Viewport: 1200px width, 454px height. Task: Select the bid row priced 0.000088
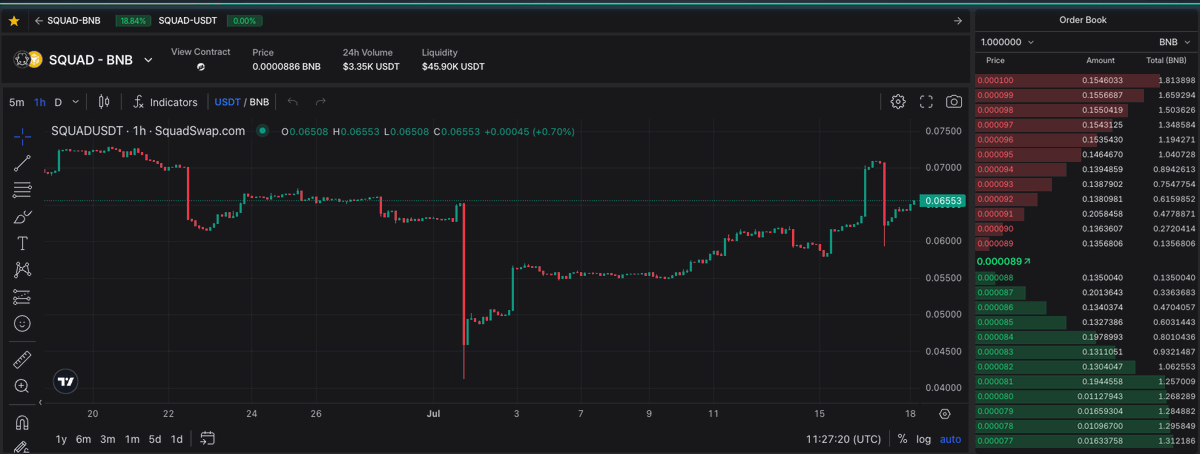pos(1085,277)
